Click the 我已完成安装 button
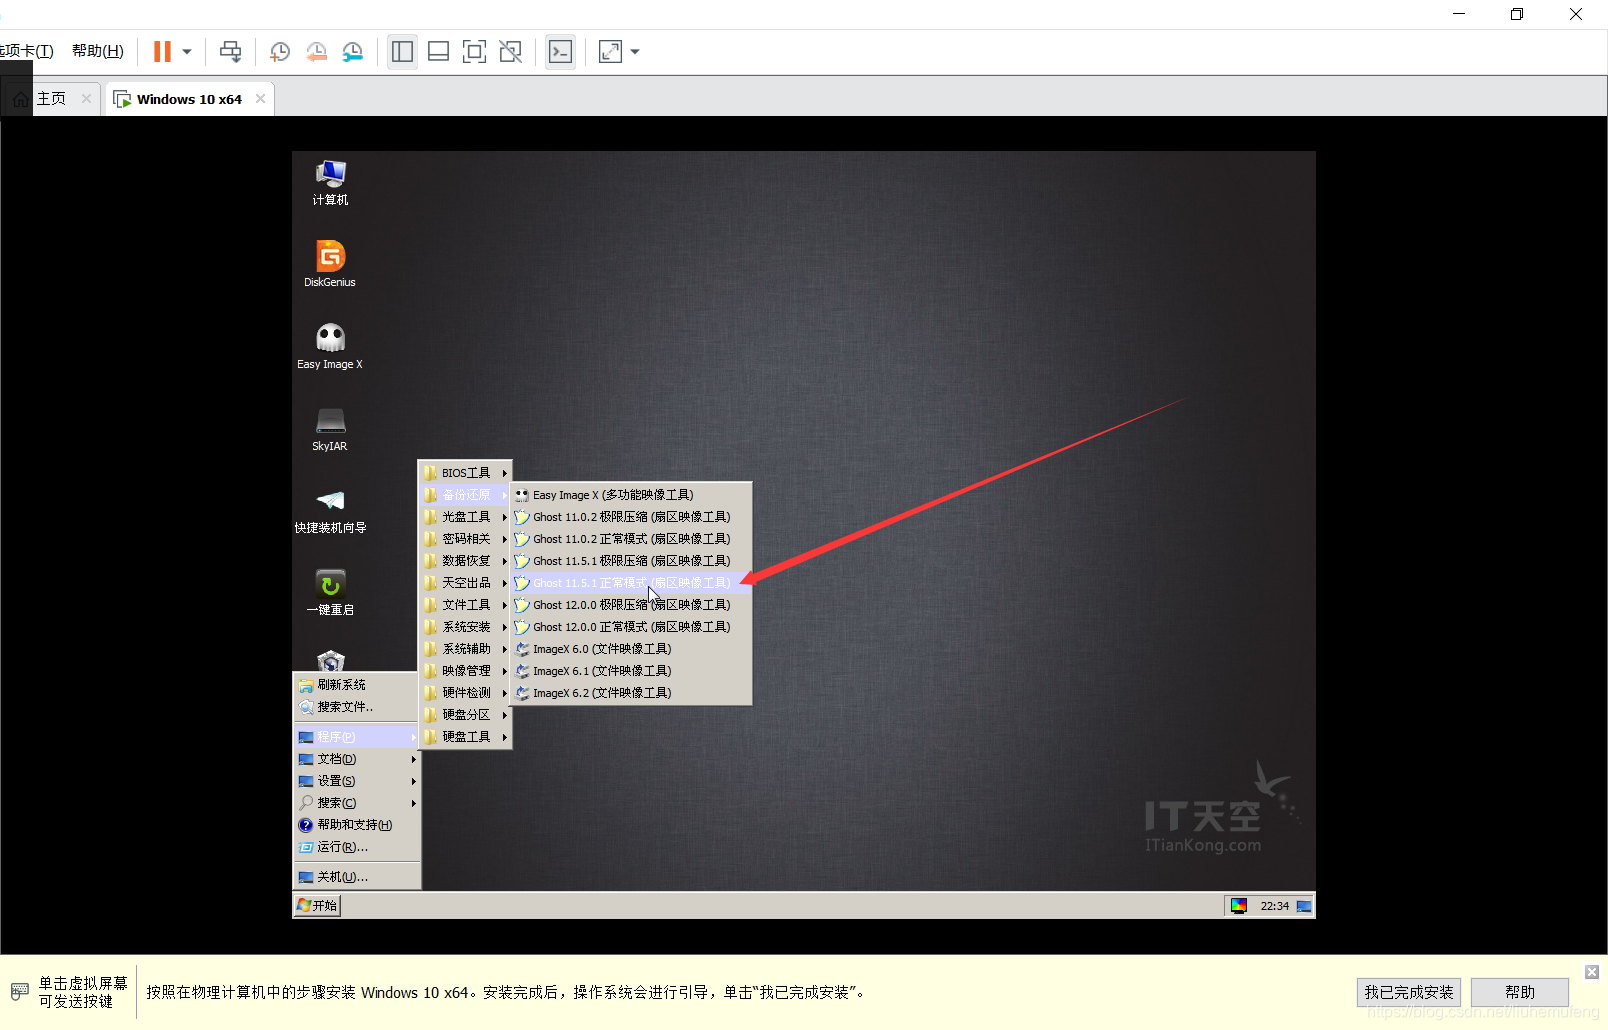 point(1408,992)
